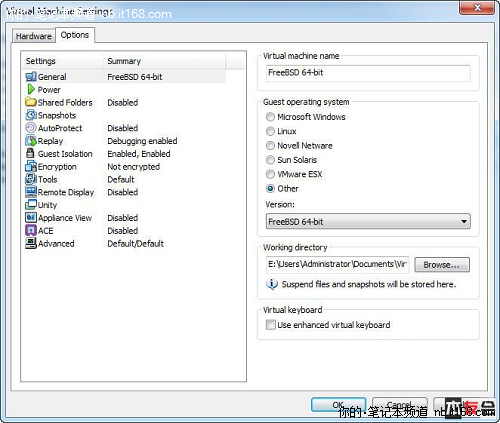Select the Remote Display label
The image size is (500, 423).
[x=66, y=192]
